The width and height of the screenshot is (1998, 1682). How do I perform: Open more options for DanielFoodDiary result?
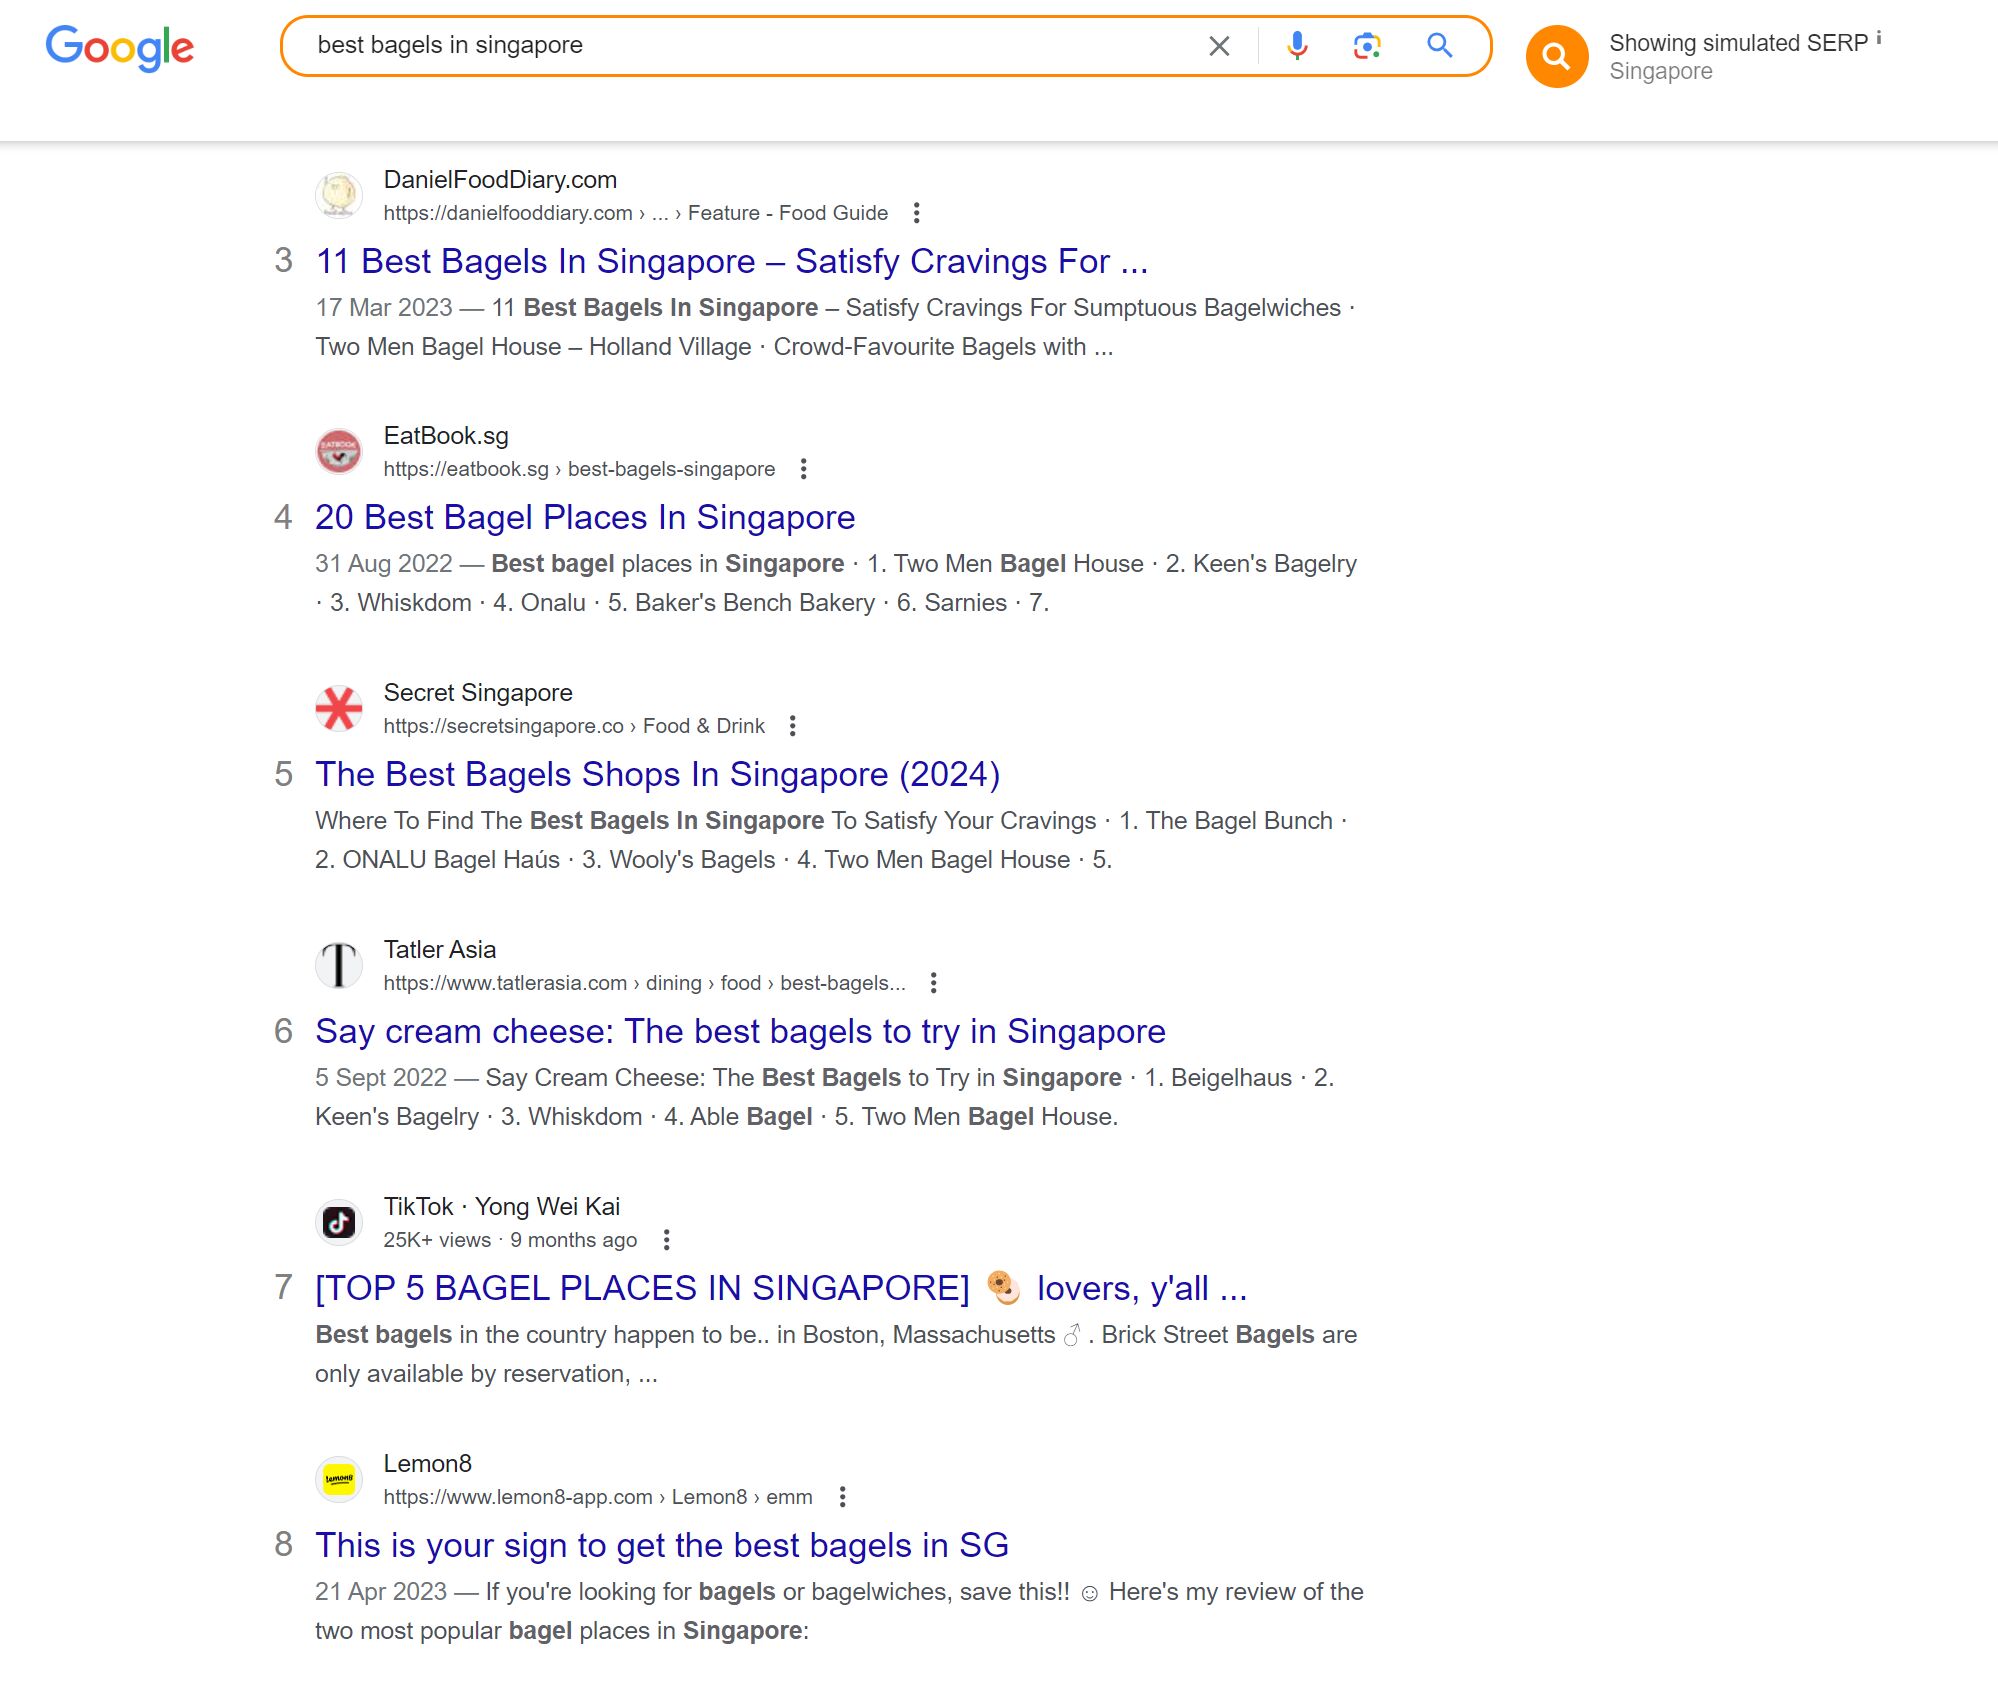(916, 213)
